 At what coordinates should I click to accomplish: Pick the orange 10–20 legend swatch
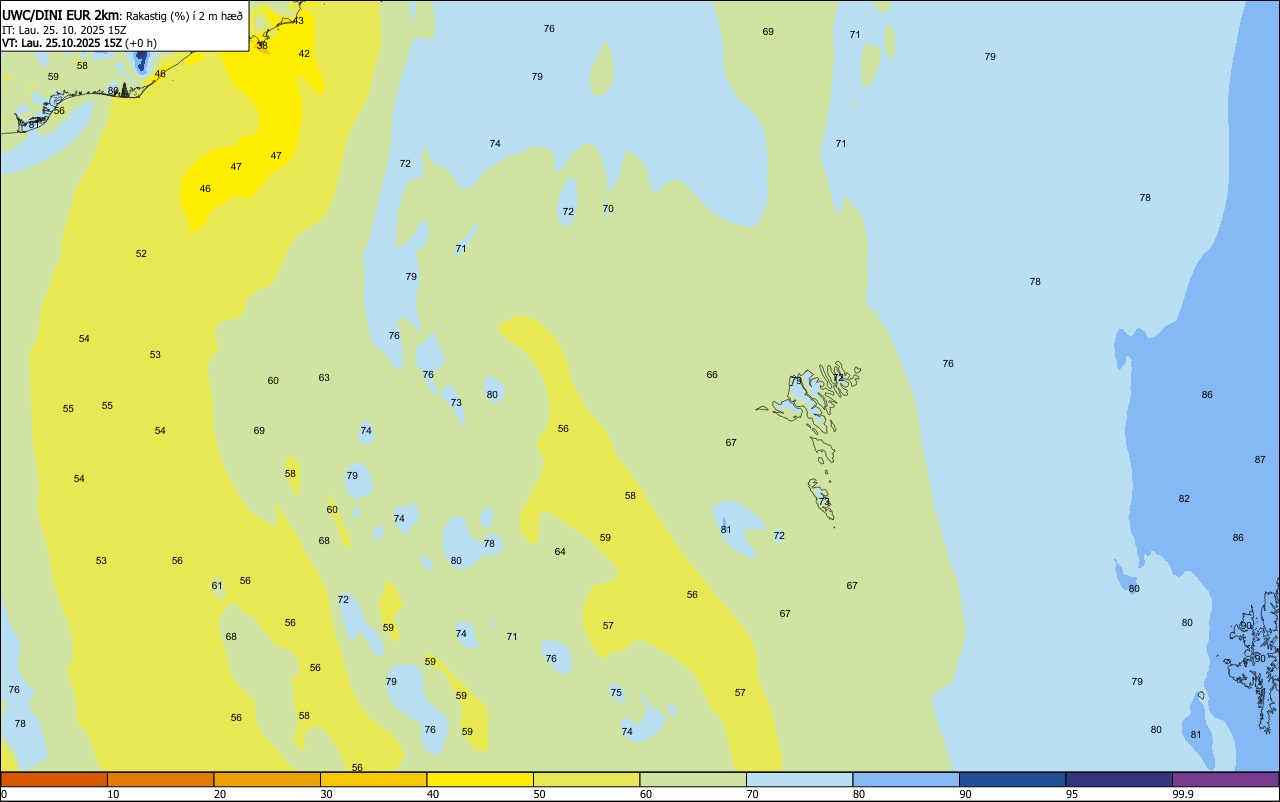[160, 779]
